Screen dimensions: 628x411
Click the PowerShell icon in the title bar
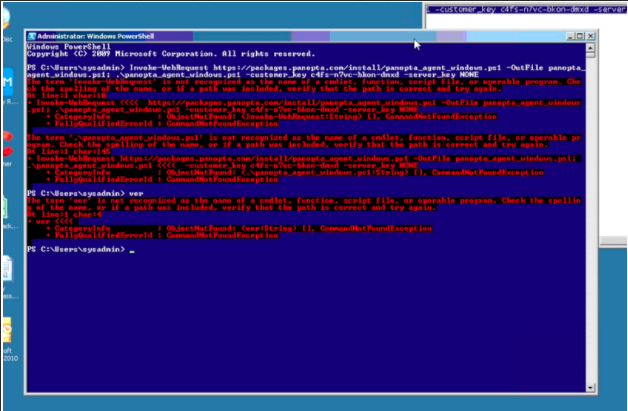point(32,36)
